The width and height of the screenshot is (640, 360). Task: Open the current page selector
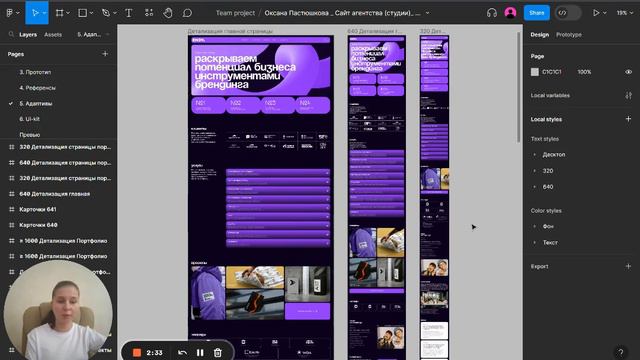tap(93, 35)
